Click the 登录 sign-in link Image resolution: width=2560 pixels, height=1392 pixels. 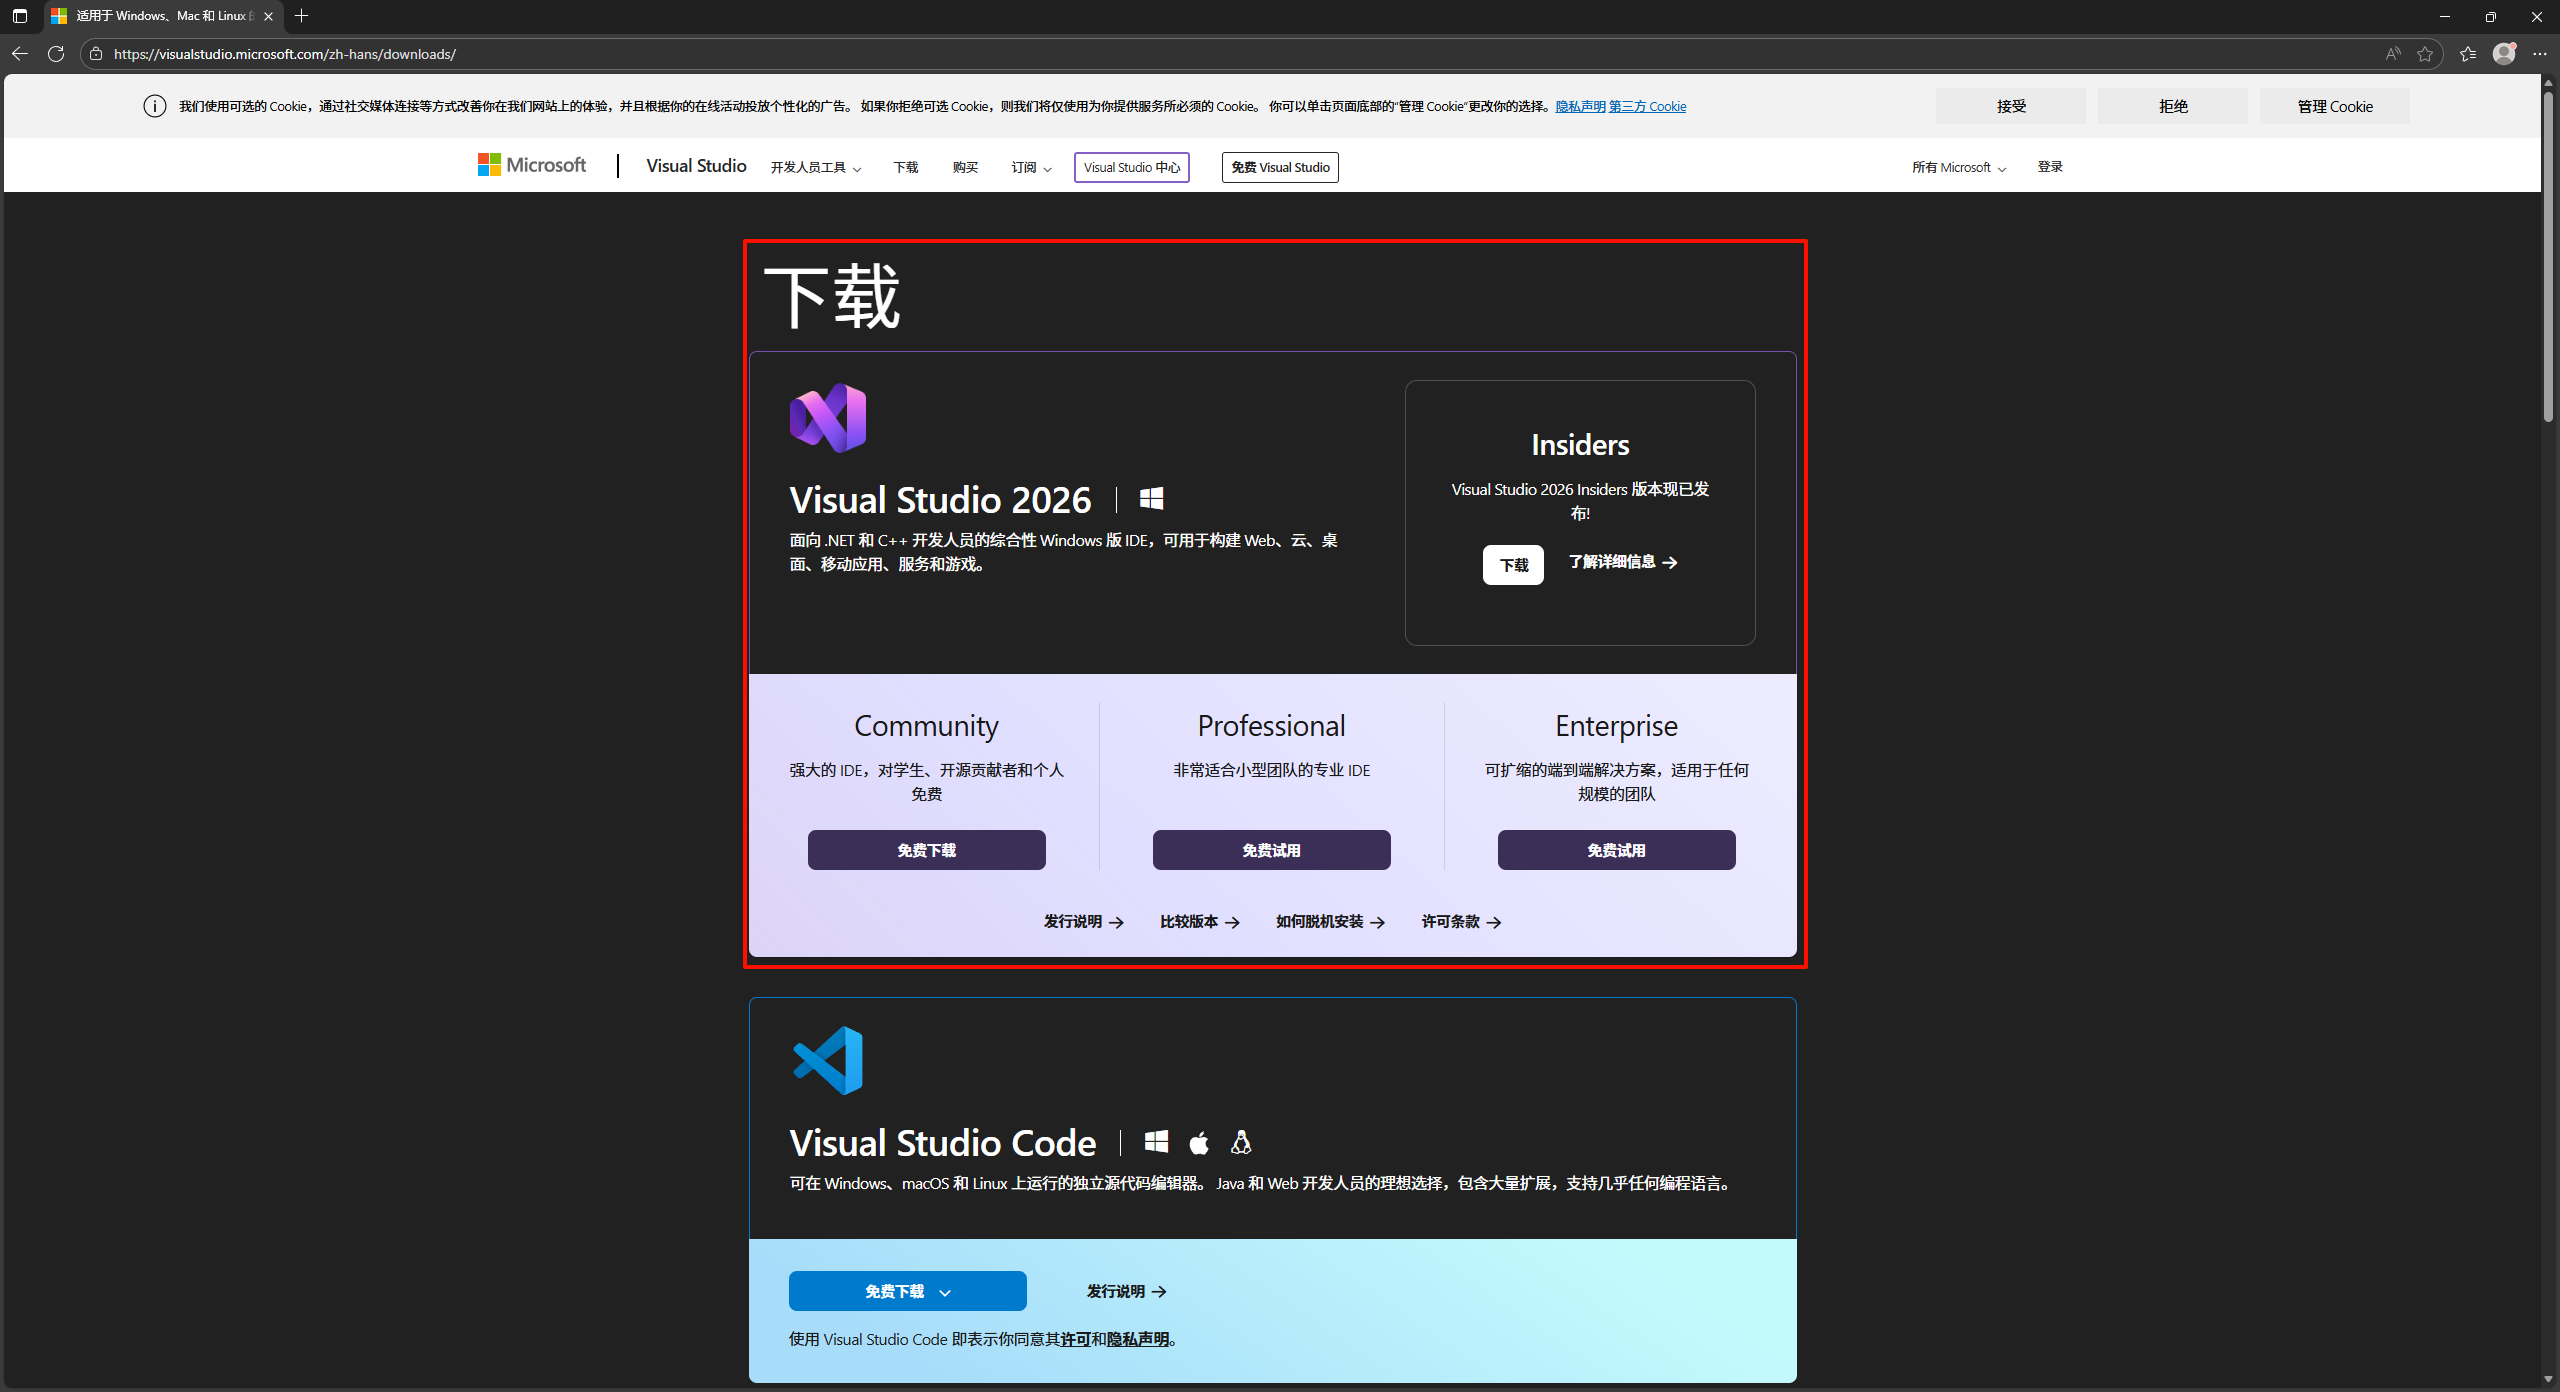pos(2049,167)
